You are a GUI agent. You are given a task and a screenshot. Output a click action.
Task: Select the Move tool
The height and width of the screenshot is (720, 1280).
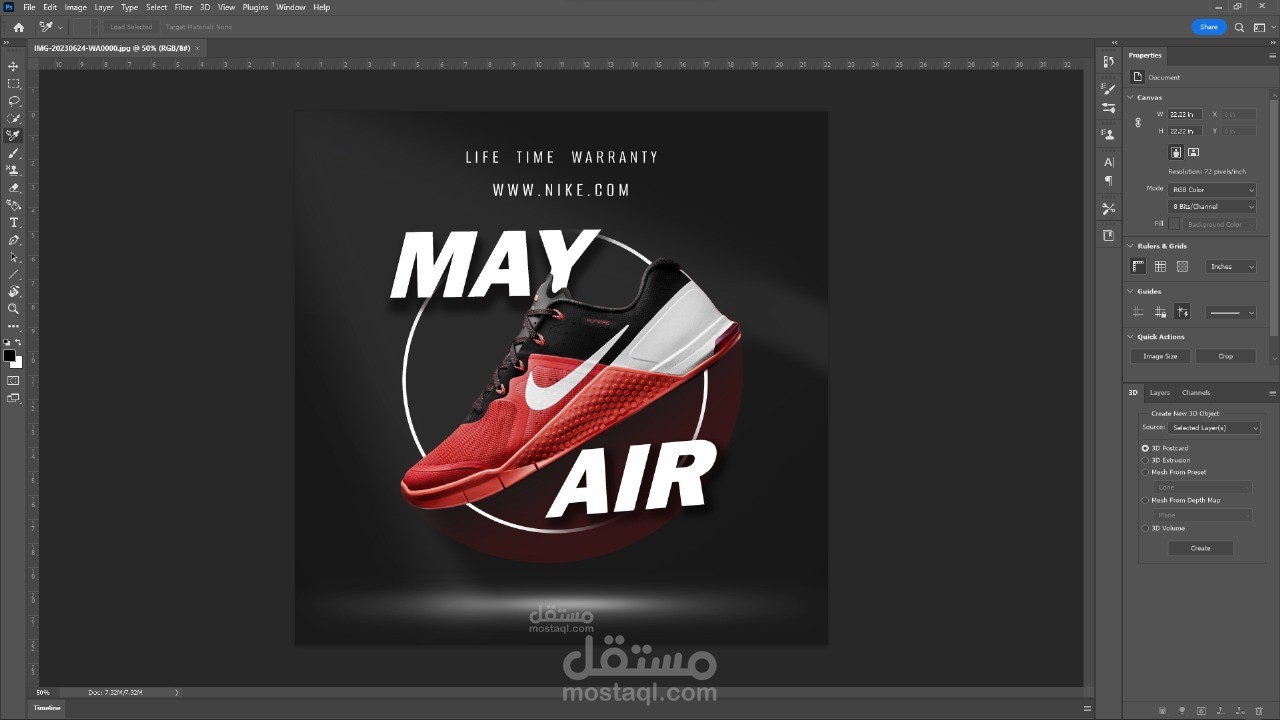point(13,66)
